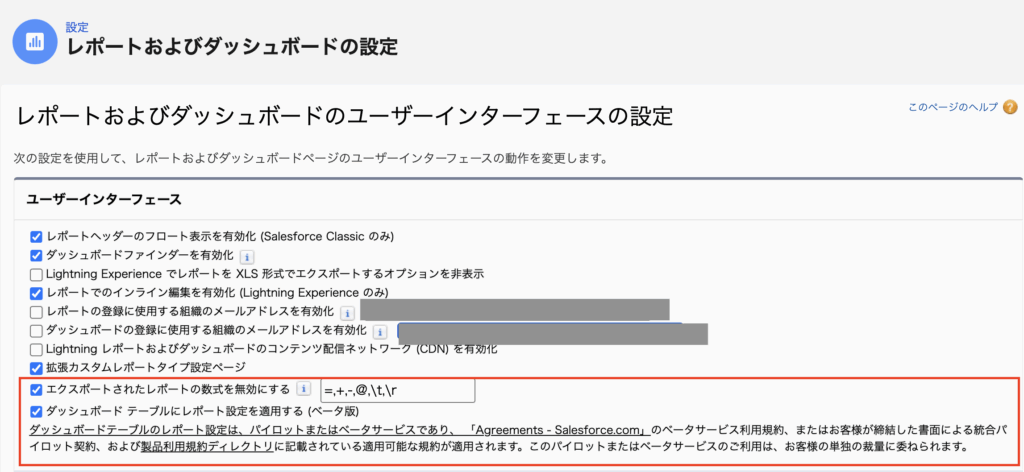Click info icon beside エクスポートされたレポートの数式 option
The image size is (1024, 472).
304,389
